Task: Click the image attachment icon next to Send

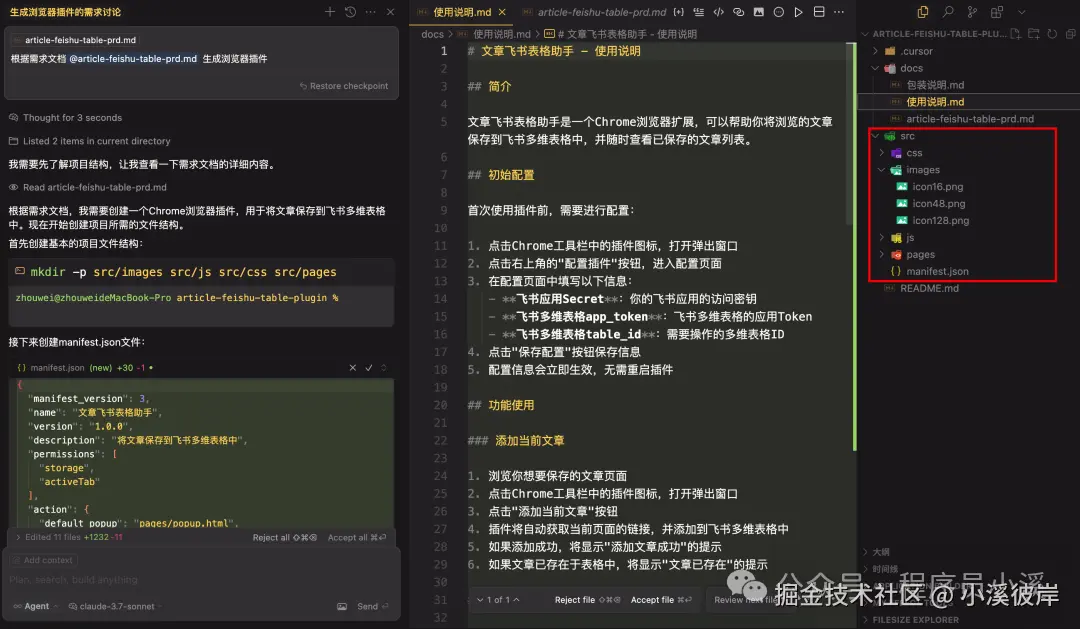Action: pos(341,606)
